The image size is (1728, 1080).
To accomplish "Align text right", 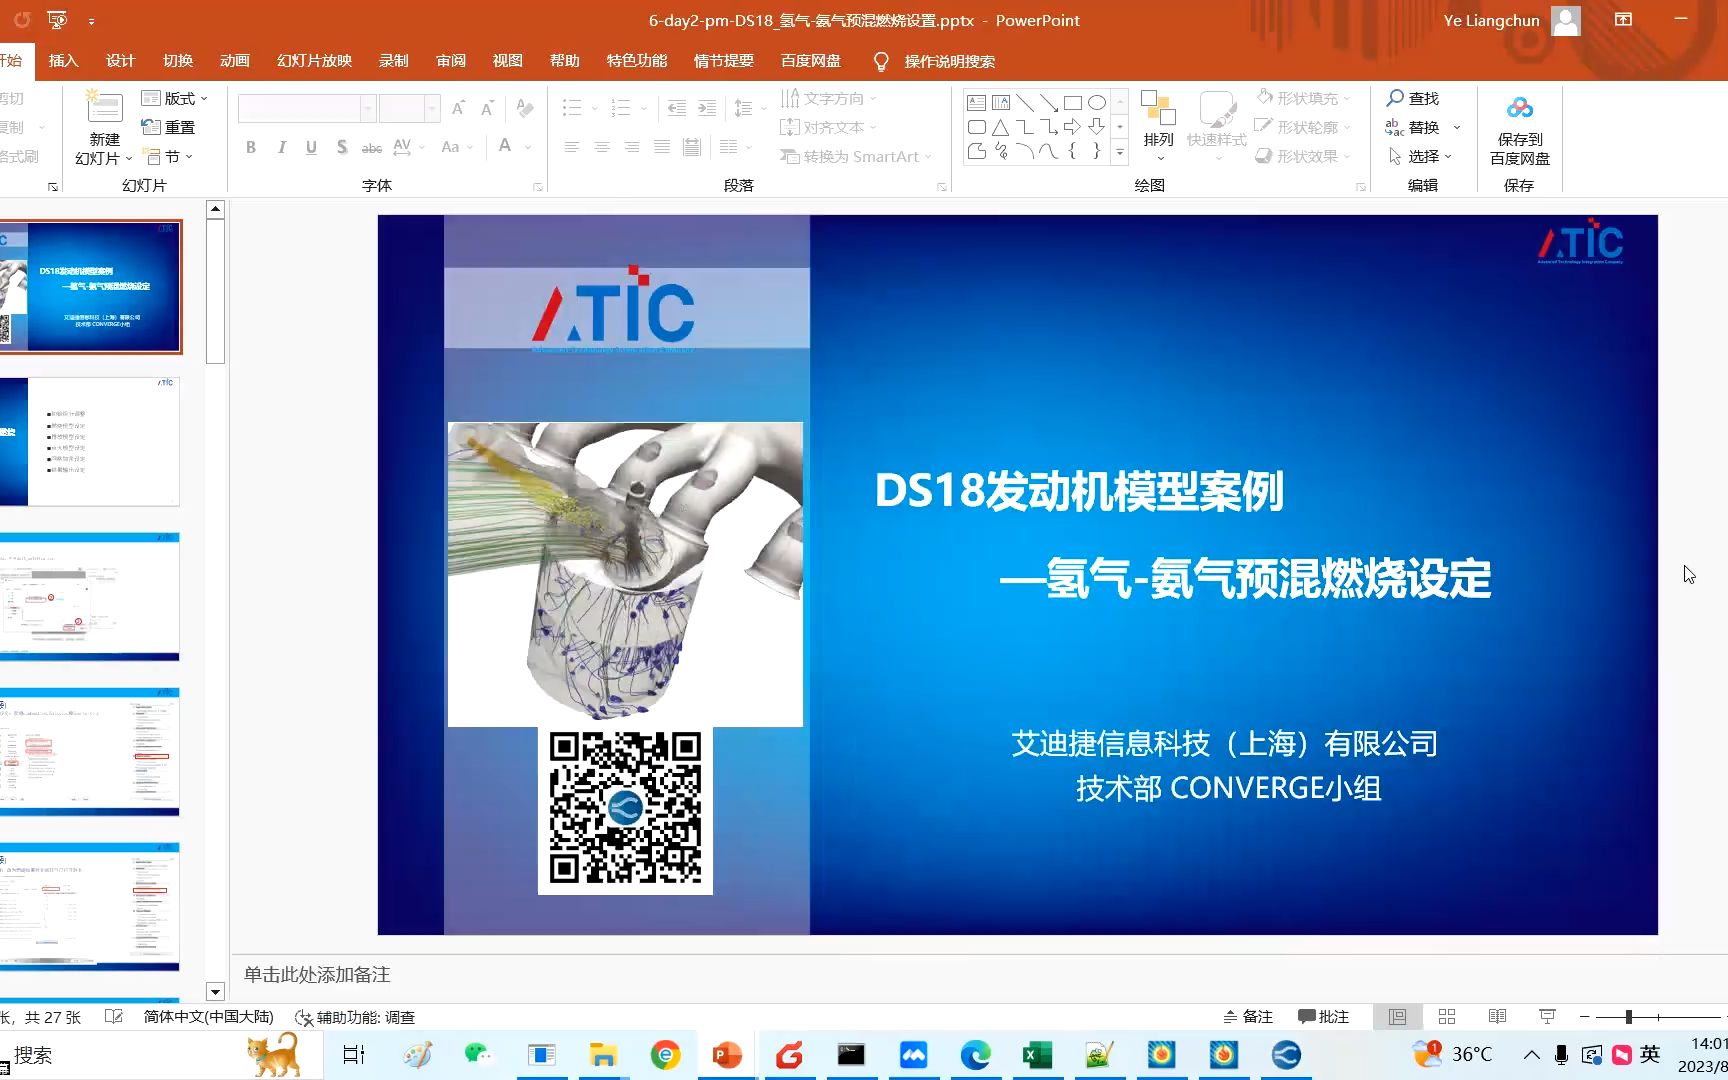I will pyautogui.click(x=632, y=147).
